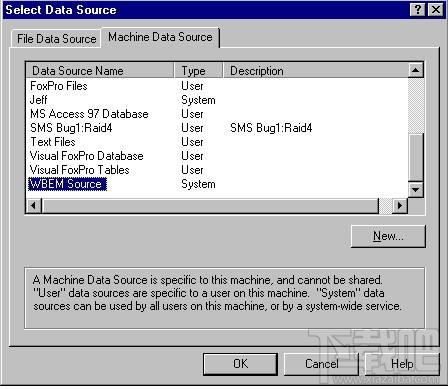Sort by the Description column header
The height and width of the screenshot is (389, 448).
(316, 71)
